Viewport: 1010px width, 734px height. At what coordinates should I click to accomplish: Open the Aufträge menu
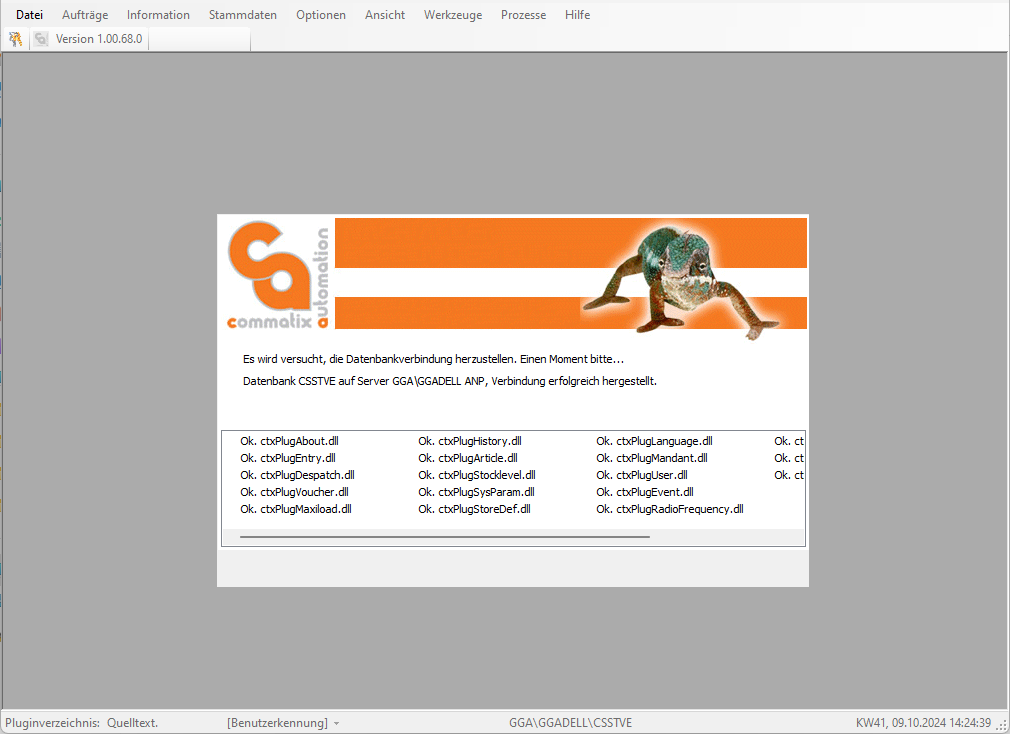pos(85,15)
